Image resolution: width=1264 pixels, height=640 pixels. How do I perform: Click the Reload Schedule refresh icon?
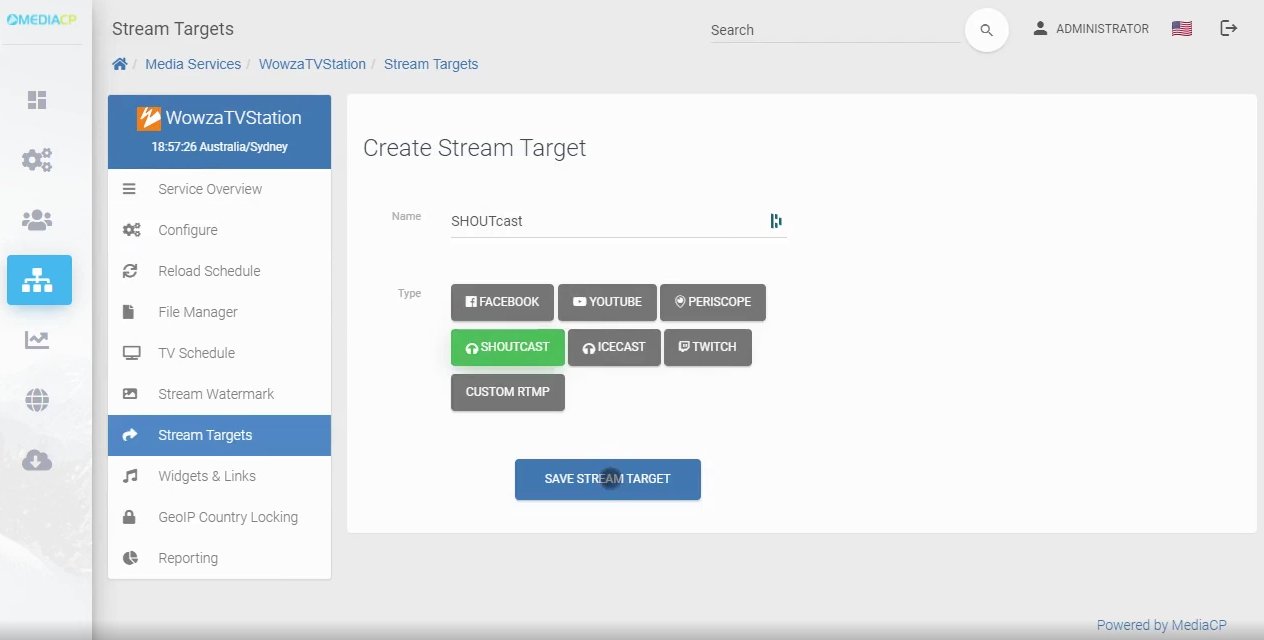(x=130, y=271)
